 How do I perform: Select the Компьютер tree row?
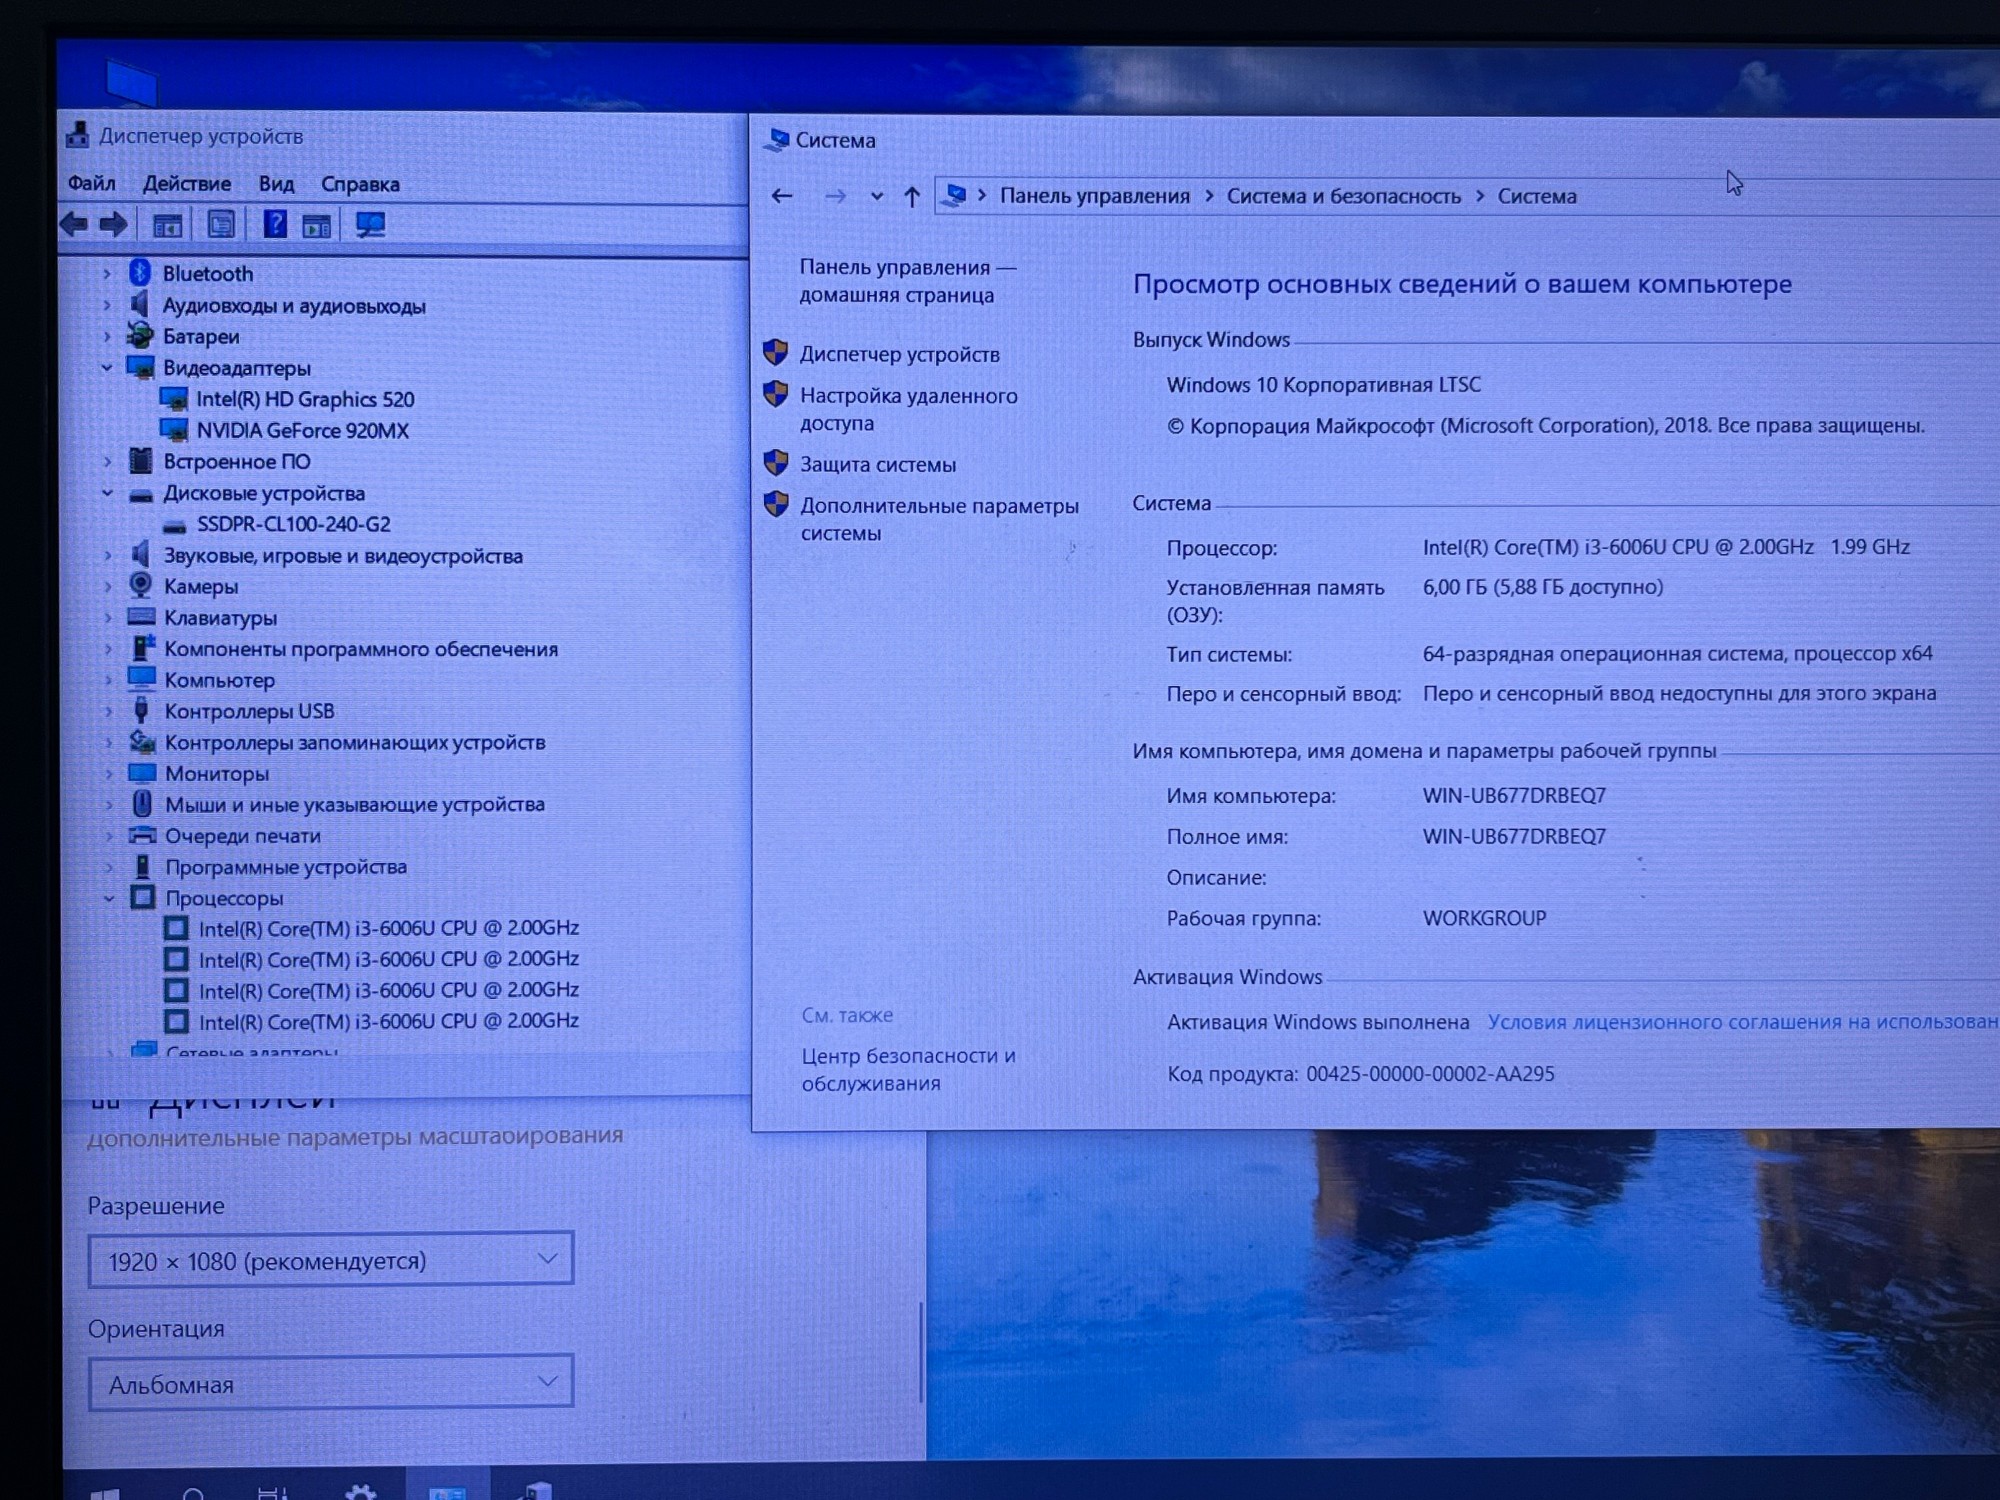tap(219, 680)
